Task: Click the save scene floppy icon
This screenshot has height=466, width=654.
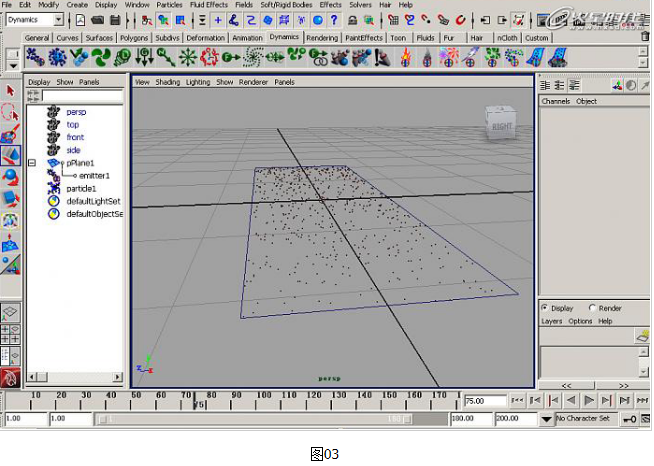Action: 115,20
